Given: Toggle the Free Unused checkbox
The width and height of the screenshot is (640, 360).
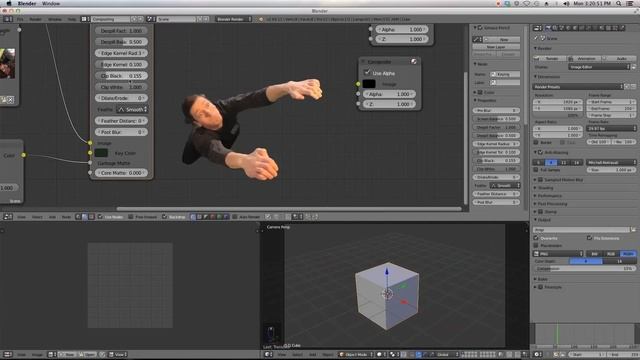Looking at the screenshot, I should click(x=131, y=217).
